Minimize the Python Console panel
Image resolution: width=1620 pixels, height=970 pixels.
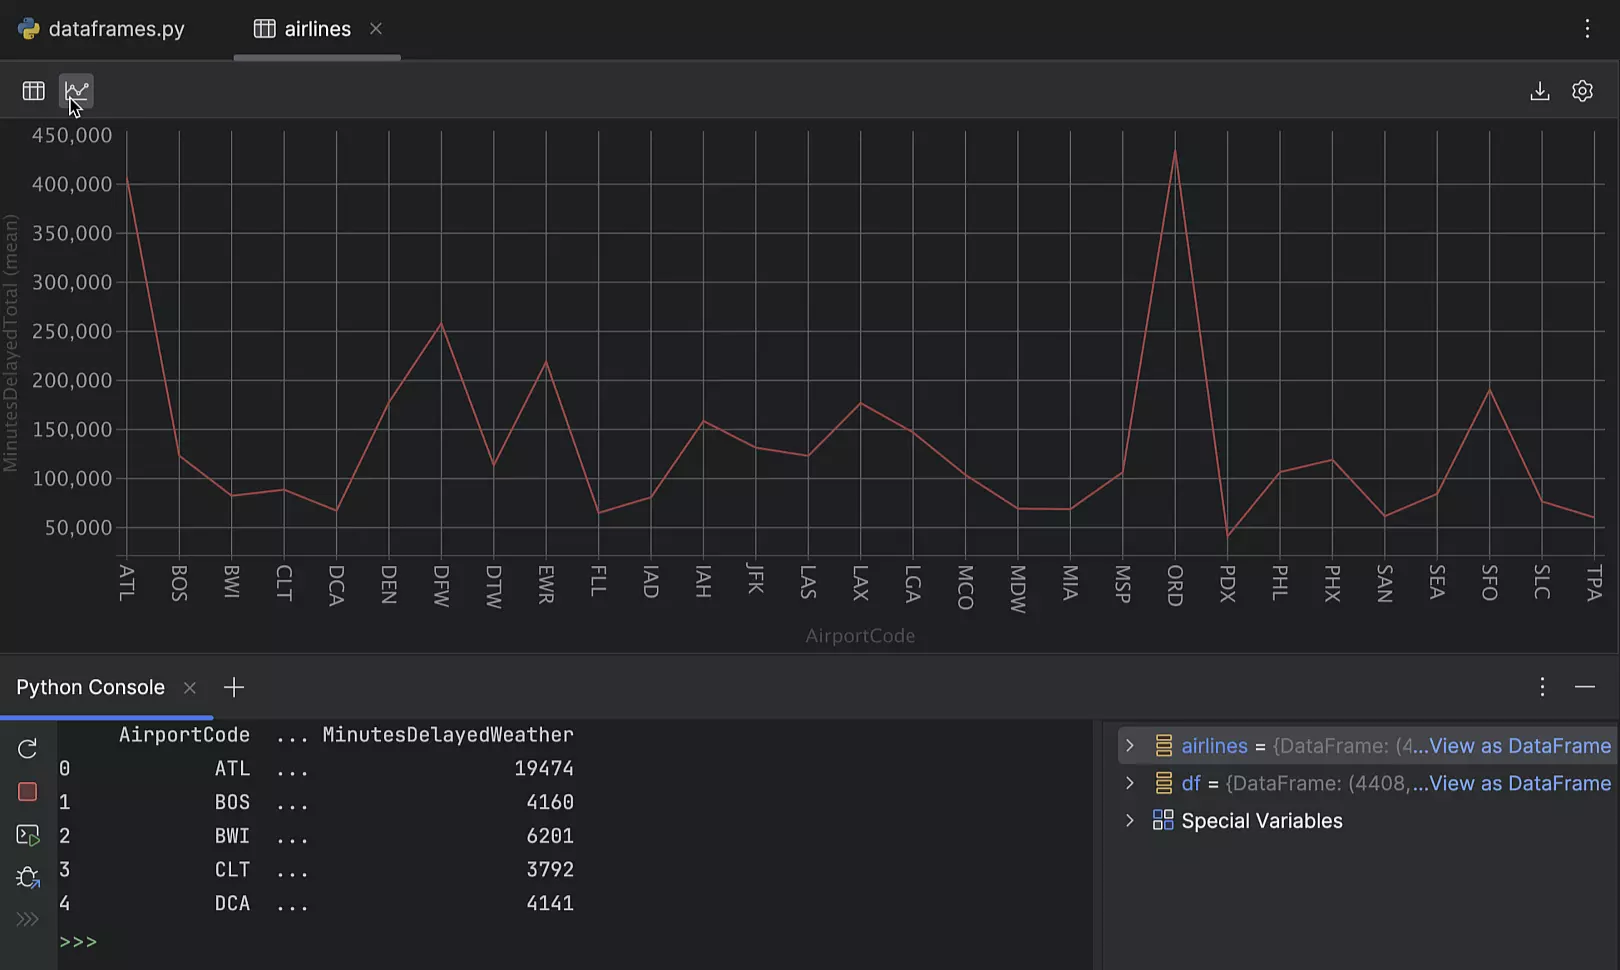(x=1584, y=687)
